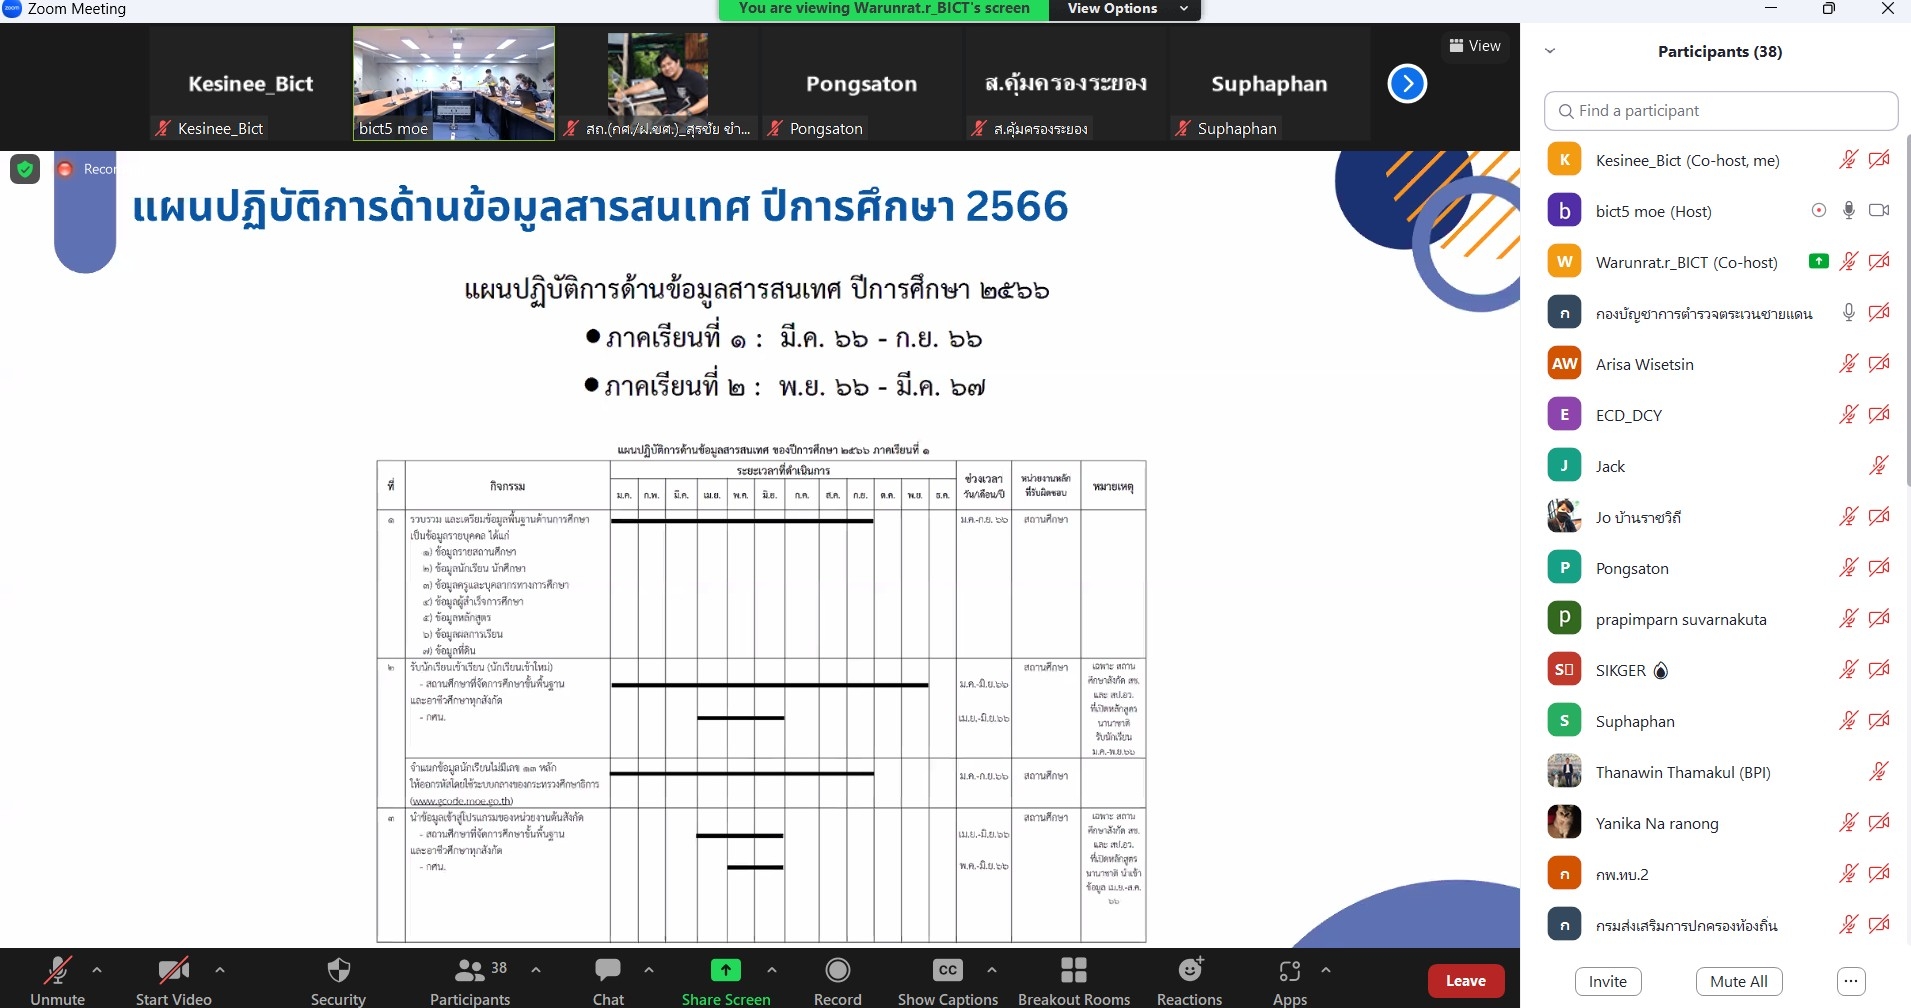Select bict5 moe video thumbnail
The image size is (1911, 1008).
[x=454, y=84]
